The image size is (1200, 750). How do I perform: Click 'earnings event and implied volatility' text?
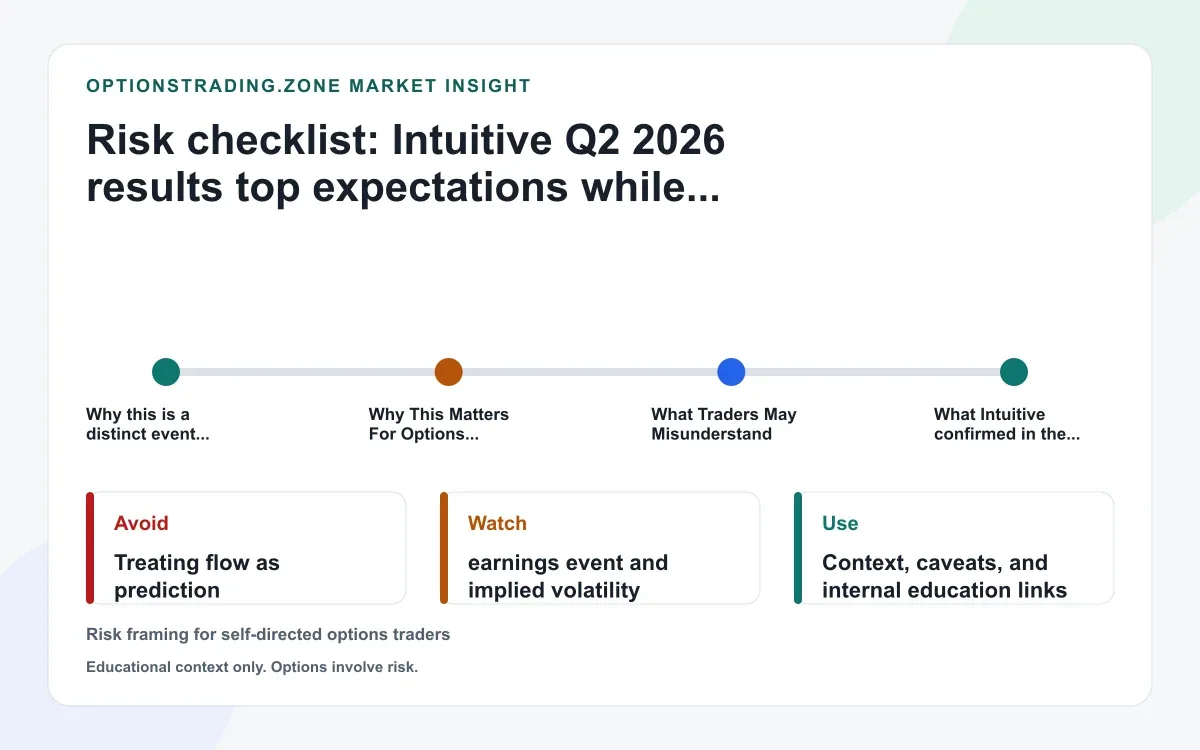(x=568, y=576)
